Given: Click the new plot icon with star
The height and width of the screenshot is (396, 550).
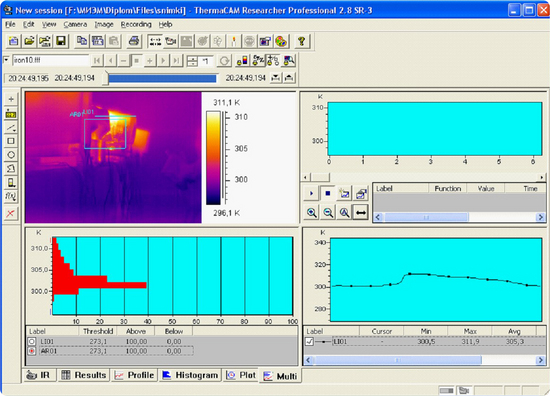Looking at the screenshot, I should 344,193.
